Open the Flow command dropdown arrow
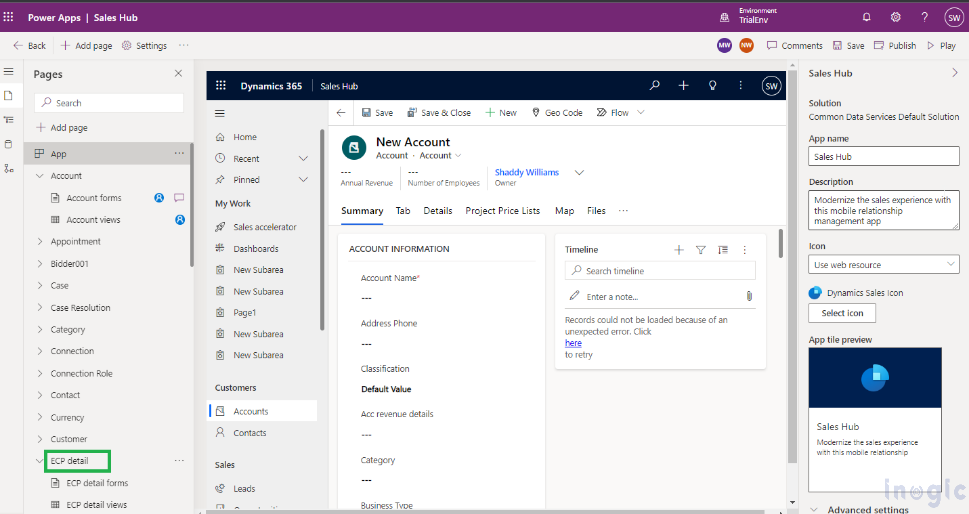 coord(641,112)
